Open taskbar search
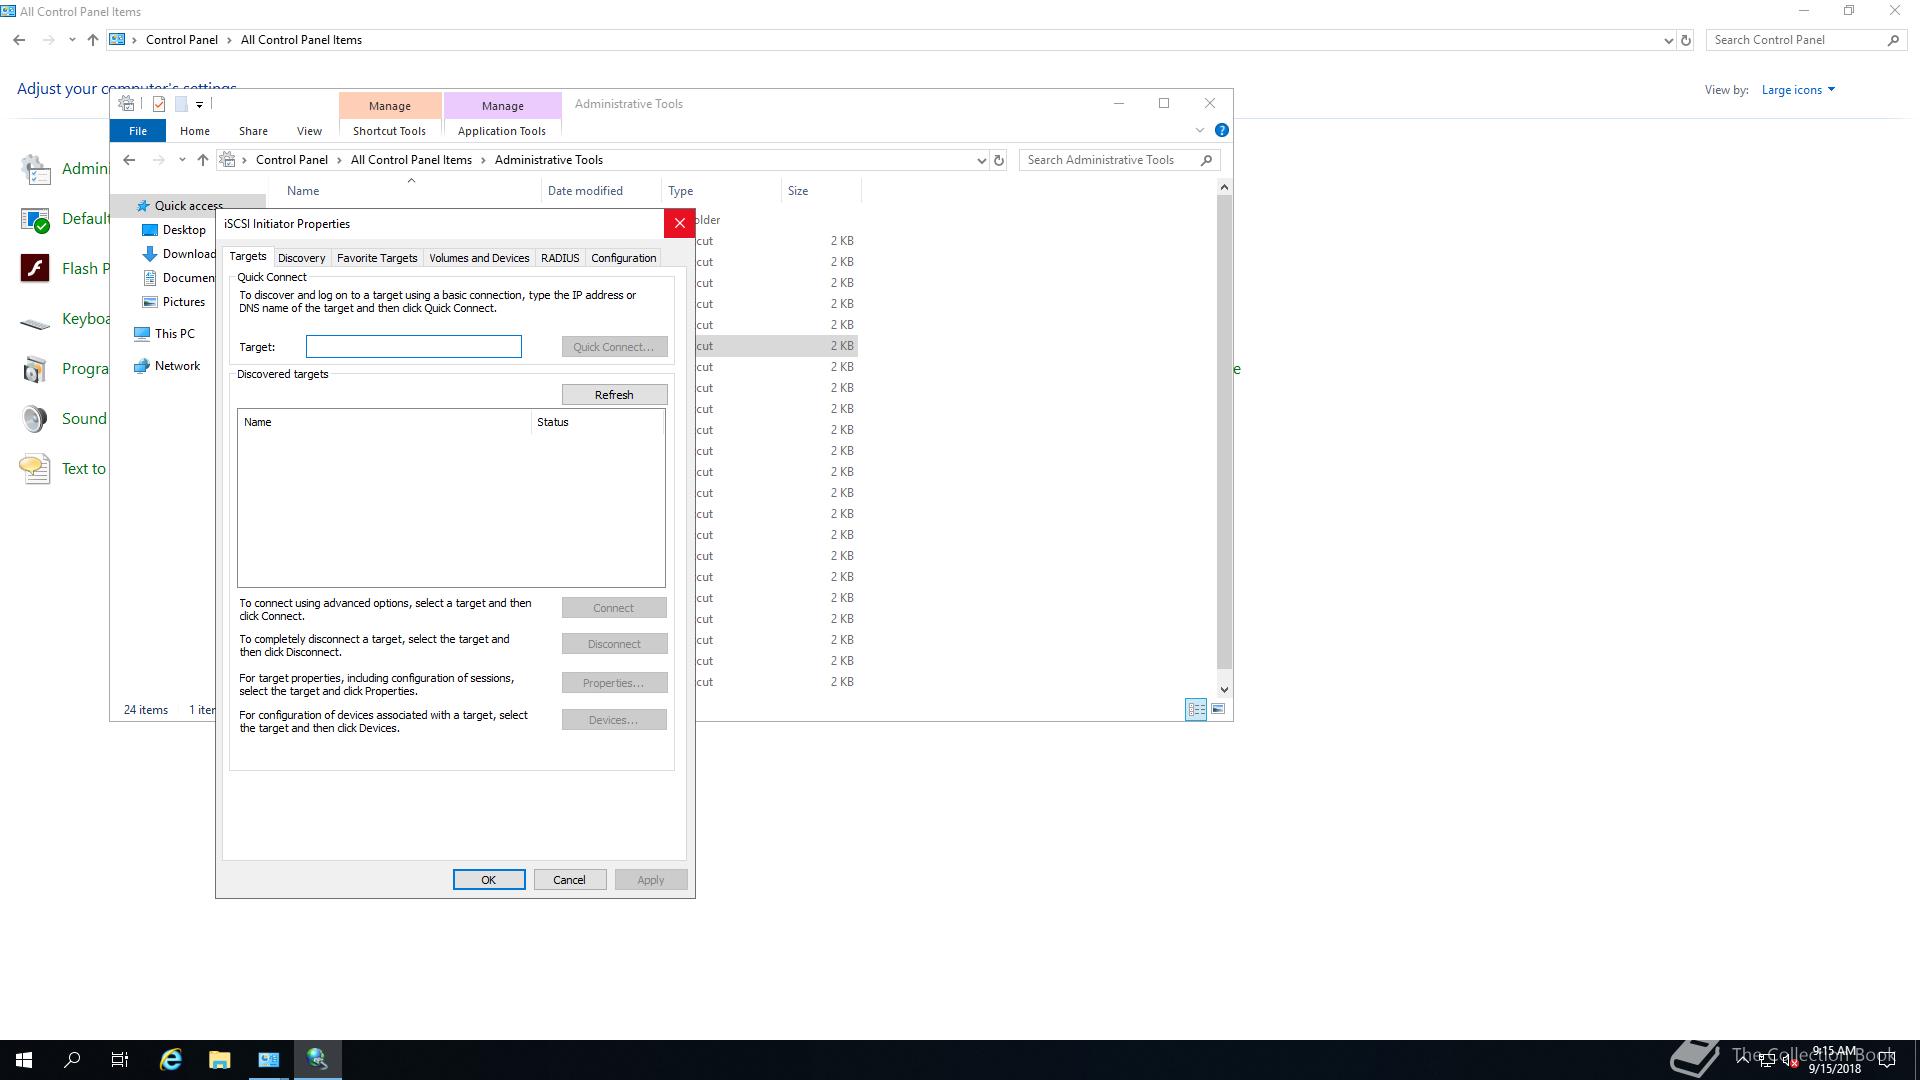 point(72,1060)
